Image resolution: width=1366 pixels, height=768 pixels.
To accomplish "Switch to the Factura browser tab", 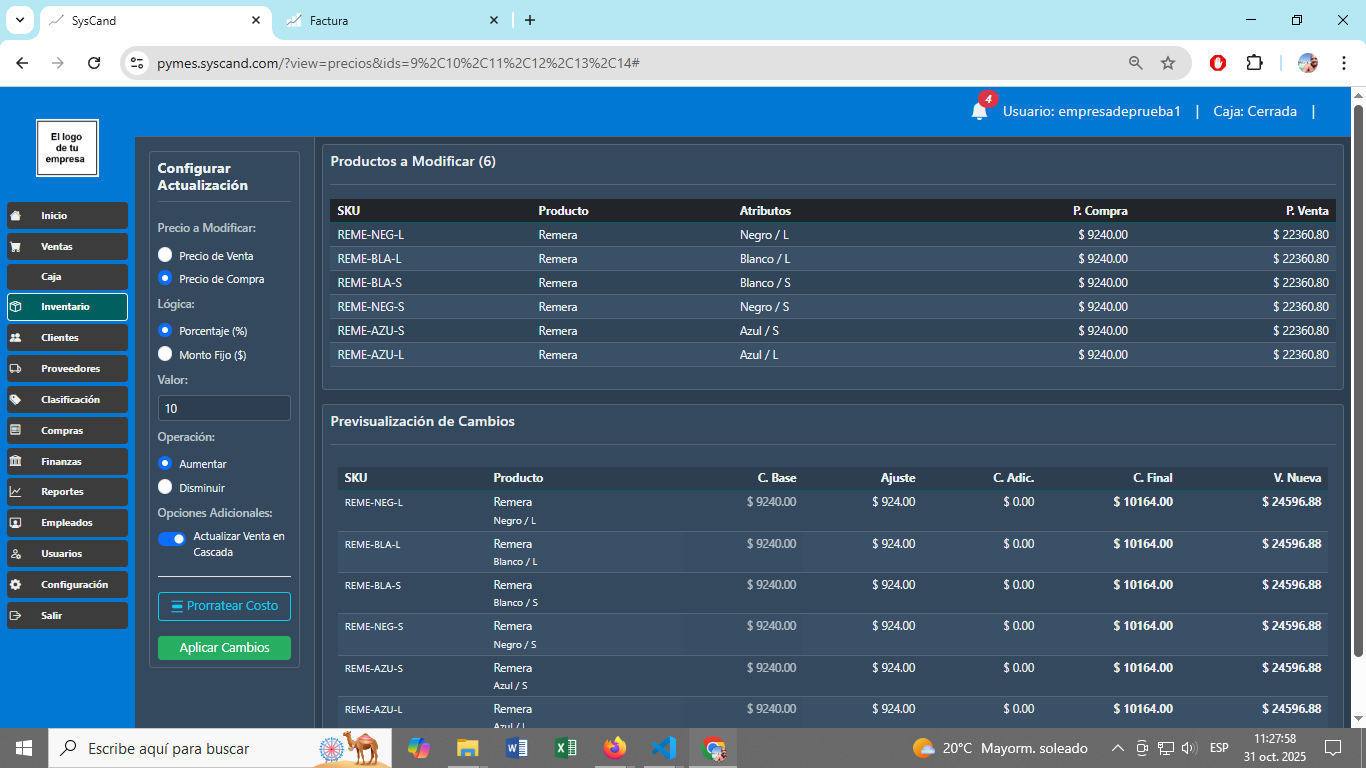I will click(390, 20).
